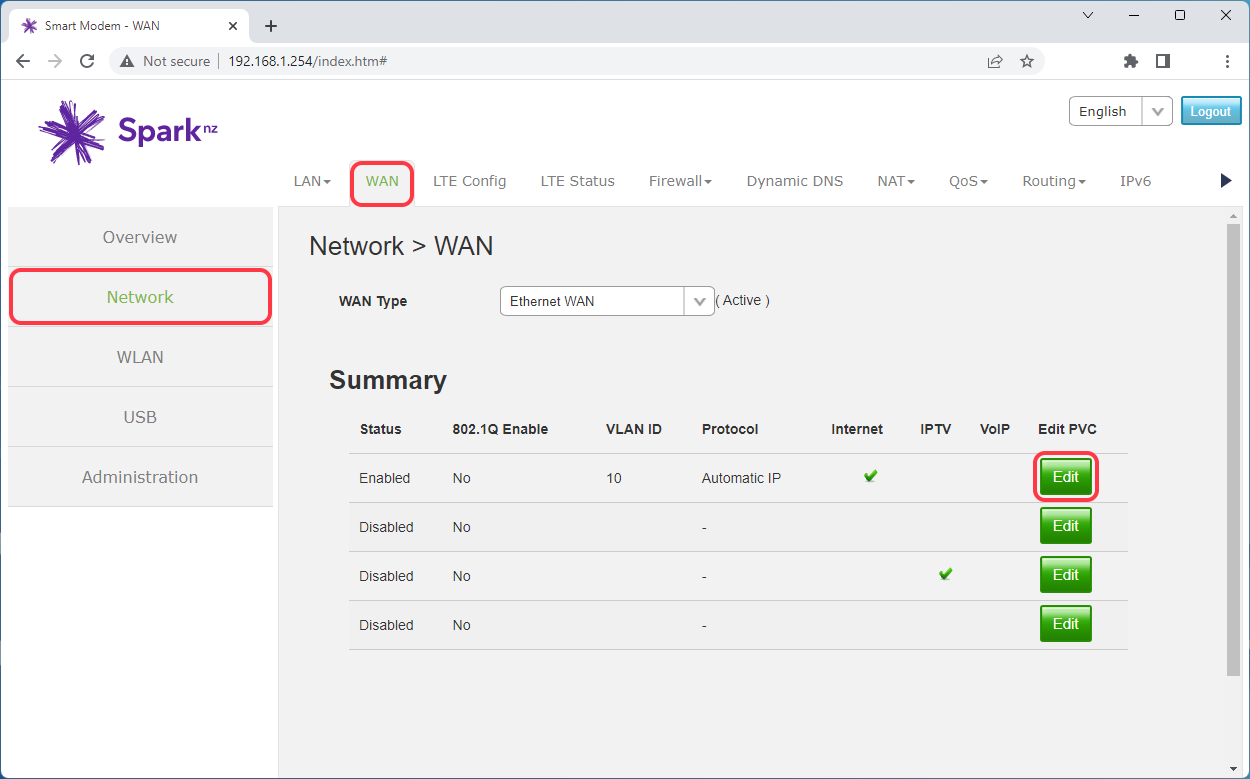Click the 'Network > WAN' heading
The height and width of the screenshot is (779, 1250).
[401, 246]
